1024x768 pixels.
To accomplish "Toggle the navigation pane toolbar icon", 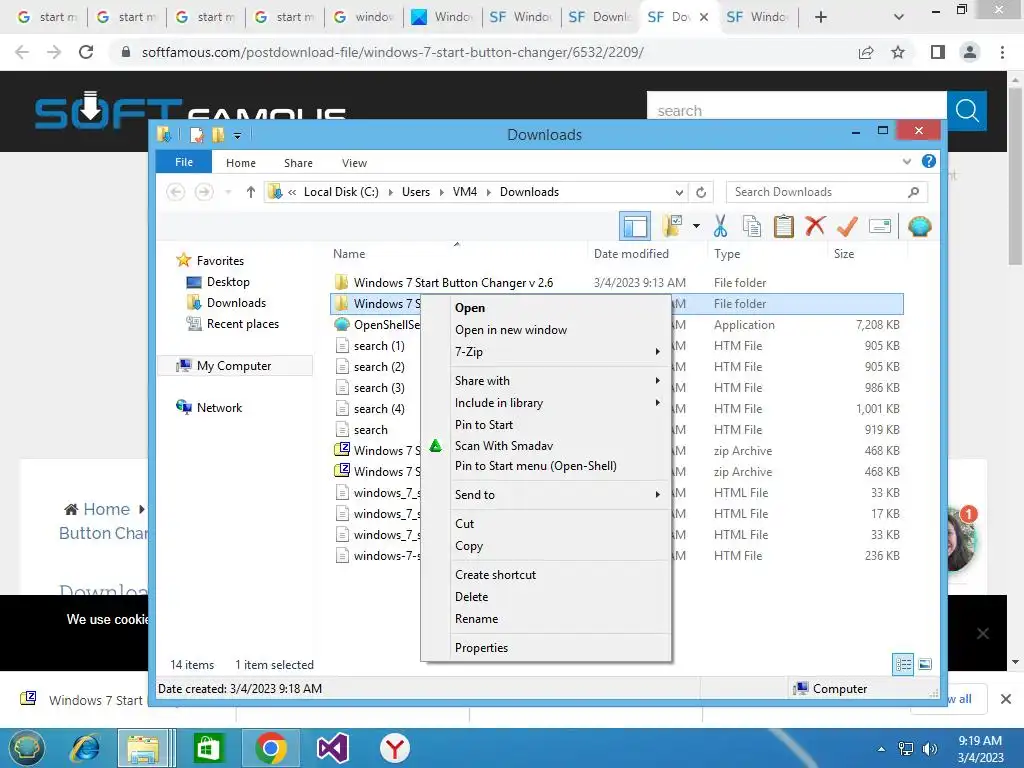I will click(x=635, y=226).
